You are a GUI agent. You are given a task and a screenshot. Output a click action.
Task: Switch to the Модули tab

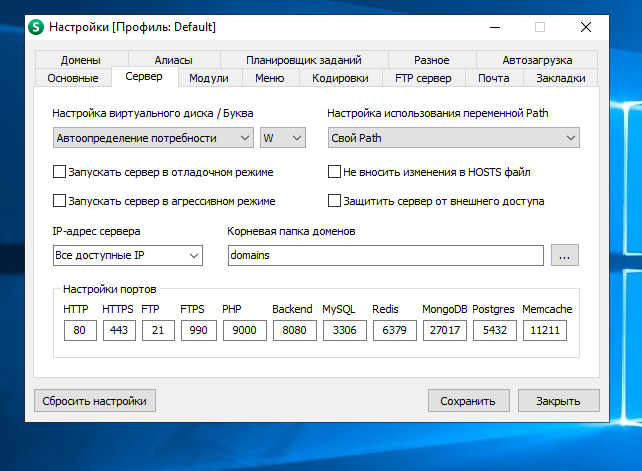208,78
